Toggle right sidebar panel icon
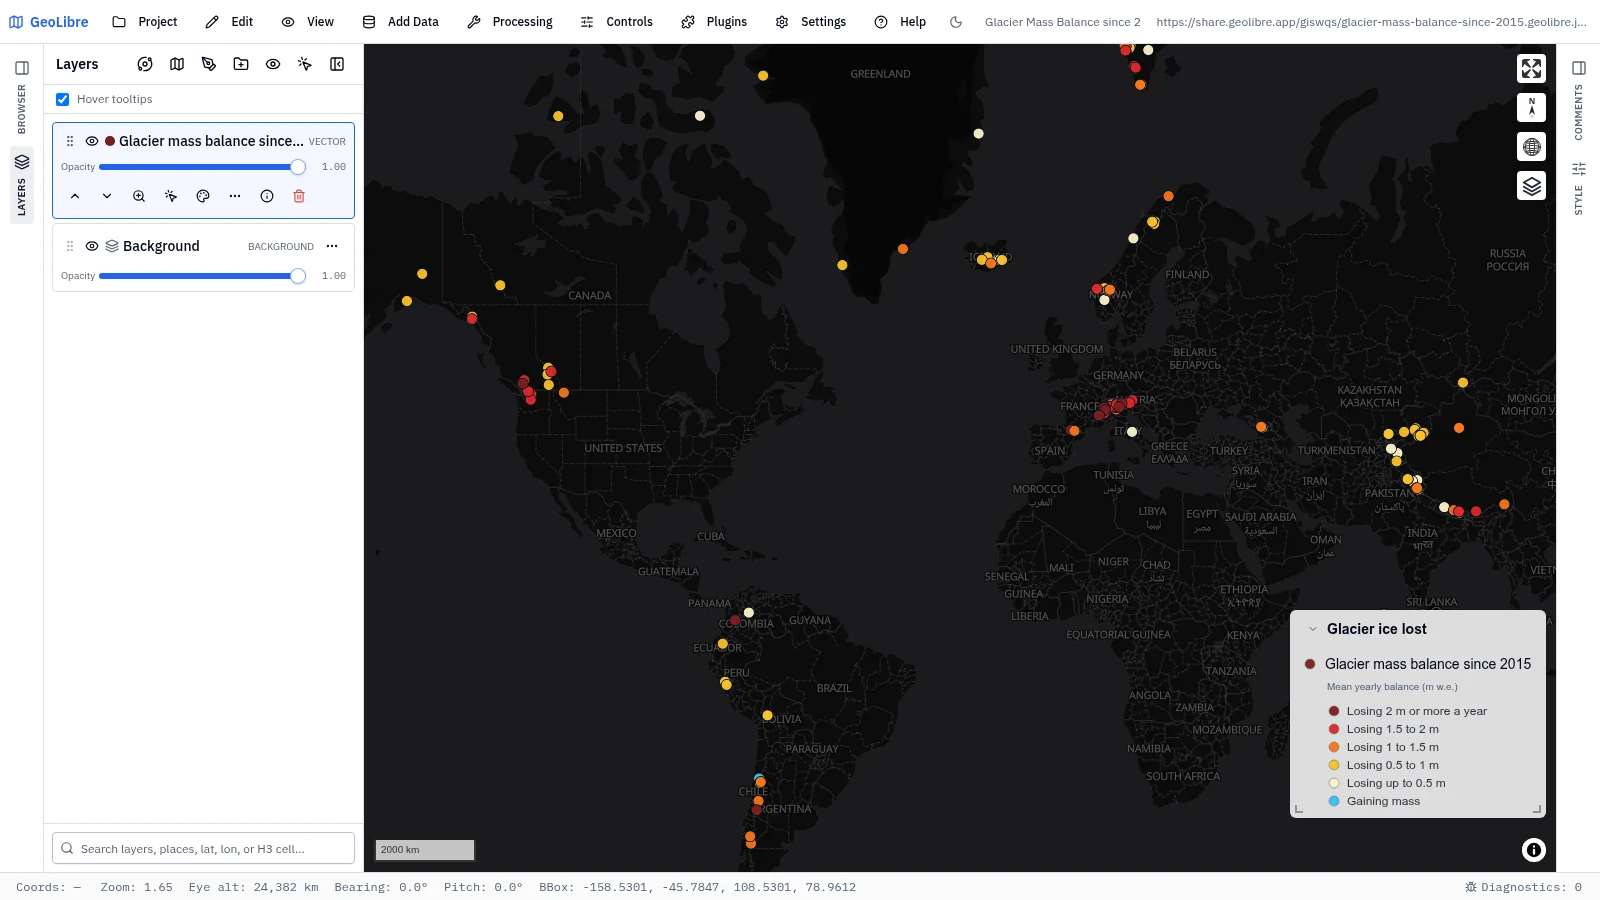The height and width of the screenshot is (900, 1600). click(1579, 68)
